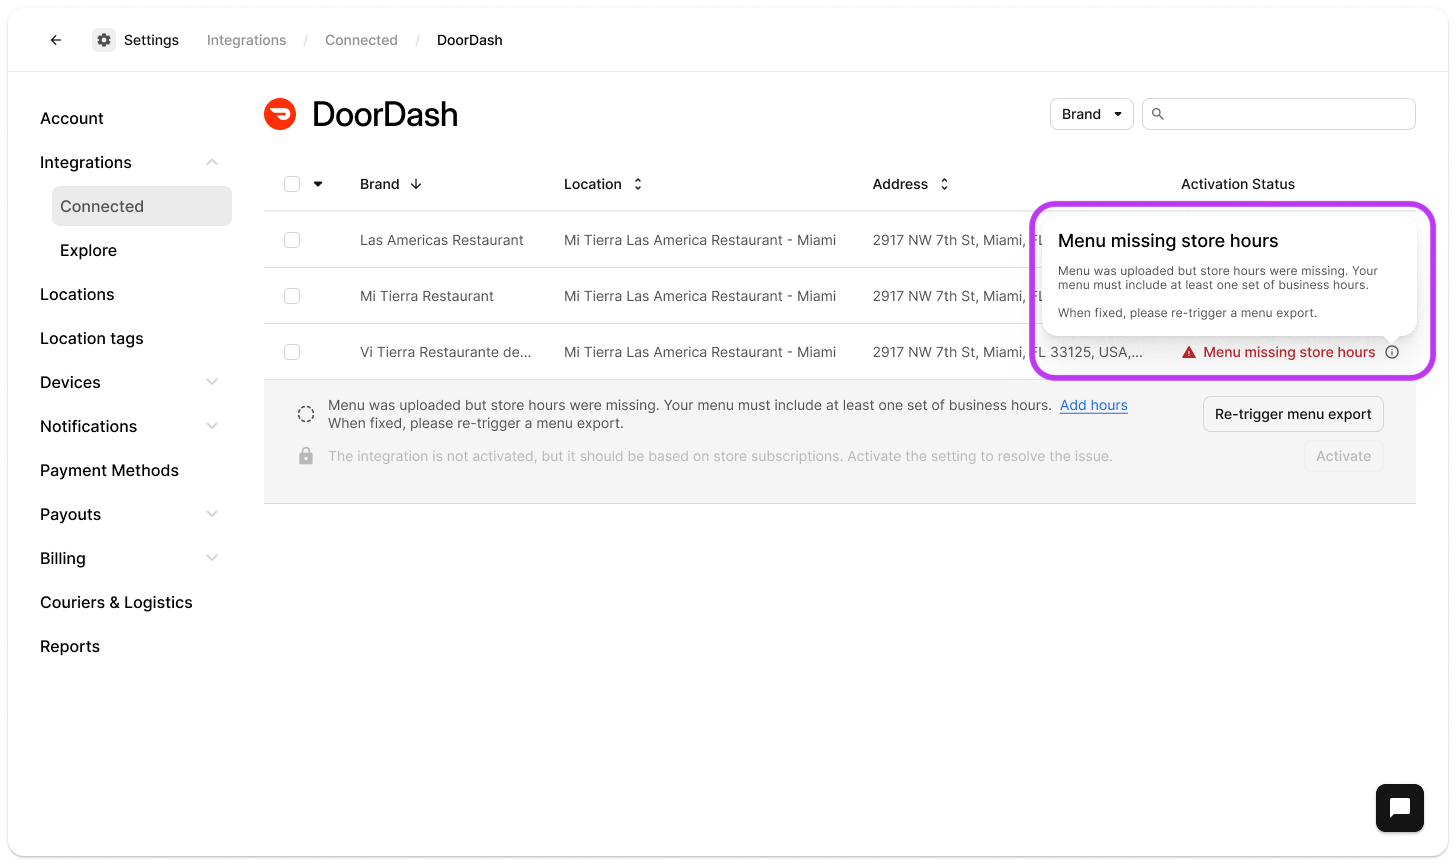Open Explore under Integrations

88,250
